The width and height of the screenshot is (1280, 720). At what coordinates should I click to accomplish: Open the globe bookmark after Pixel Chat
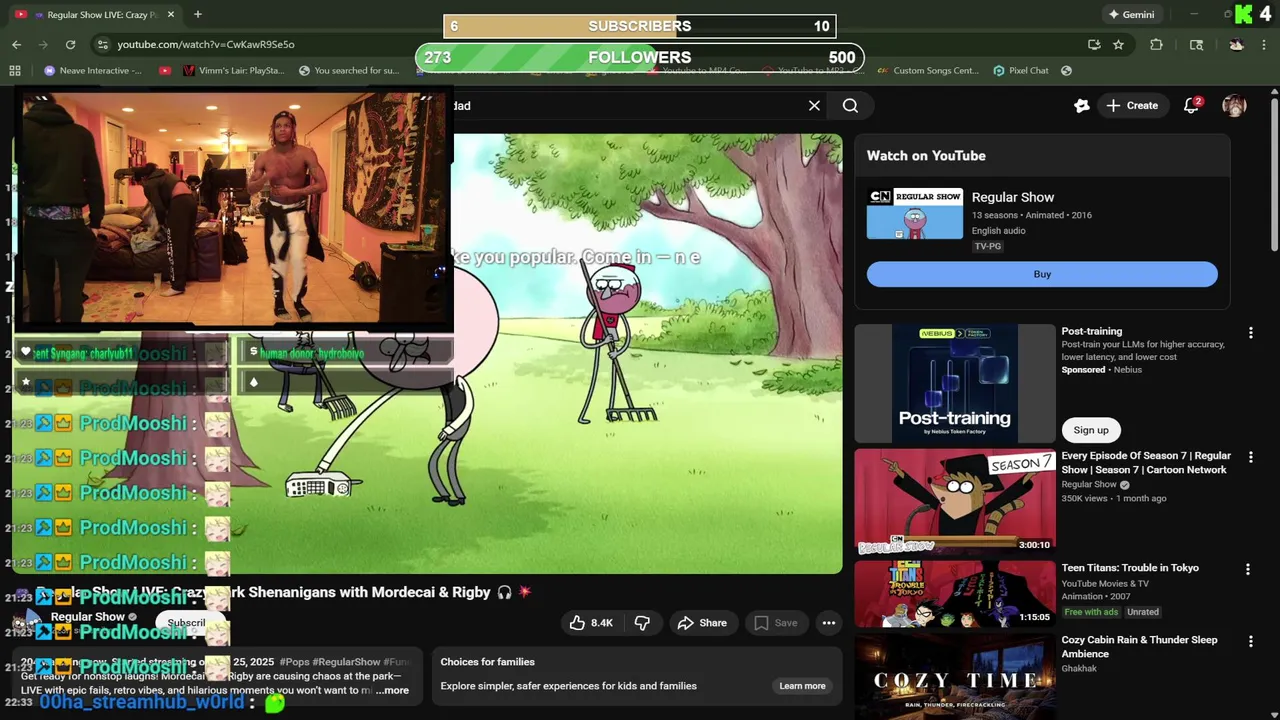pos(1066,70)
